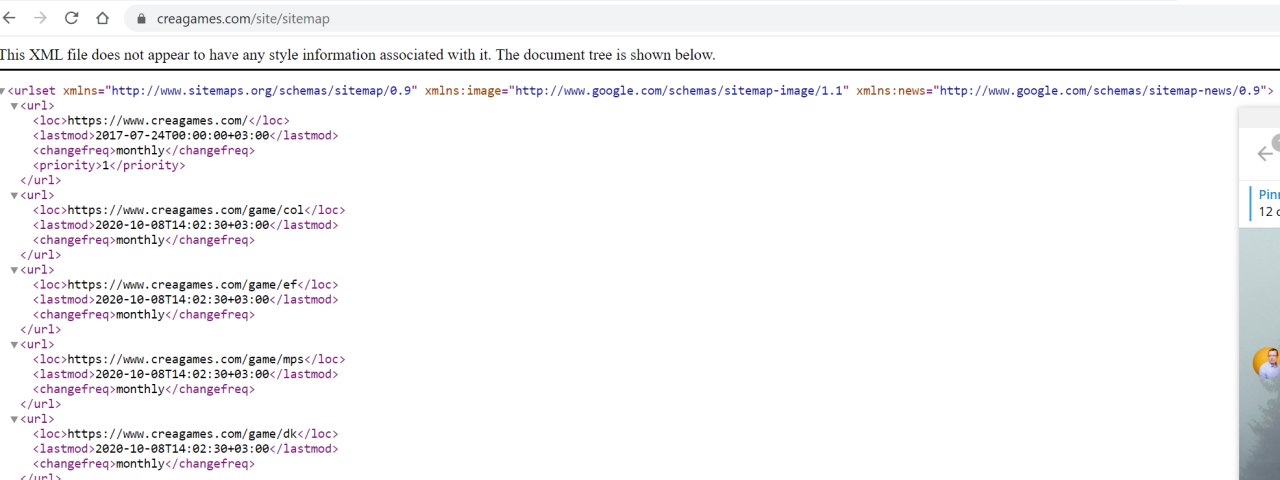
Task: Click the loc text https://www.creagames.com/game/mps
Action: coord(185,359)
